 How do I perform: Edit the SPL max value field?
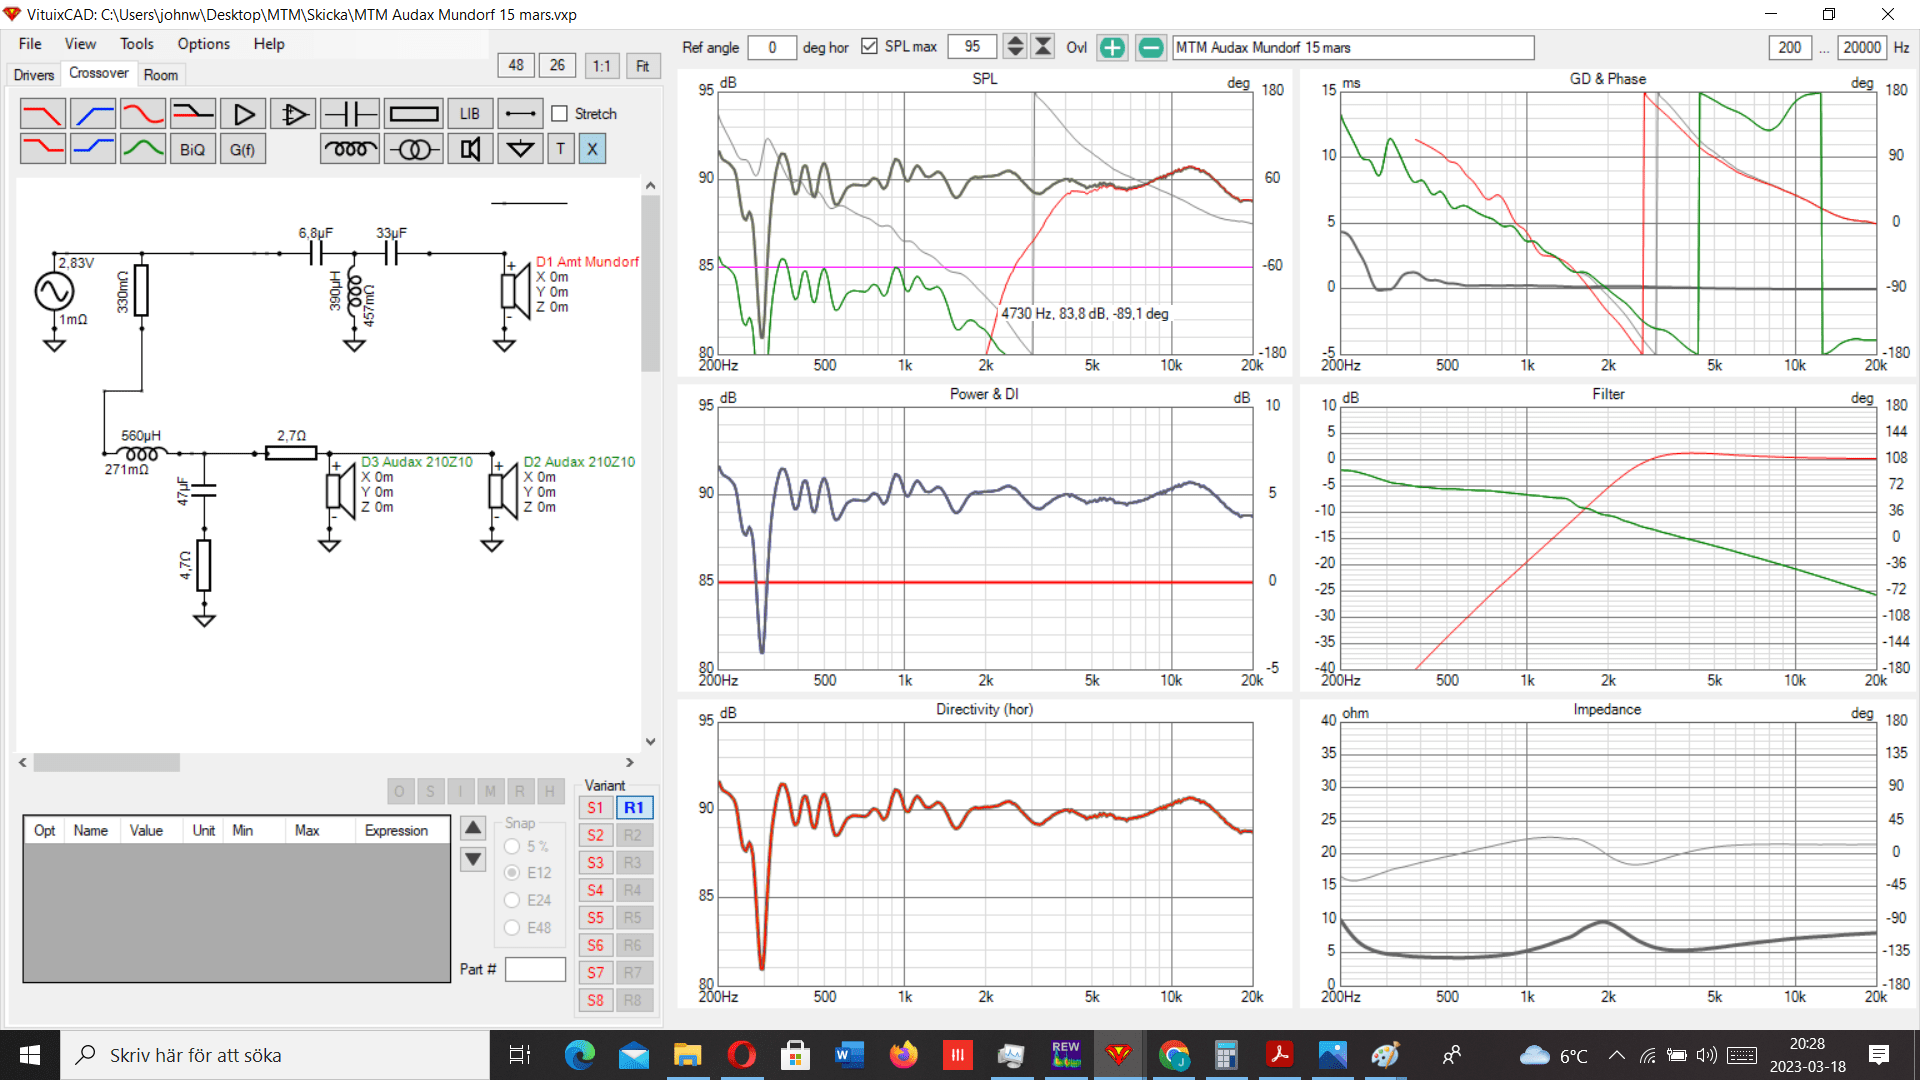(x=972, y=47)
